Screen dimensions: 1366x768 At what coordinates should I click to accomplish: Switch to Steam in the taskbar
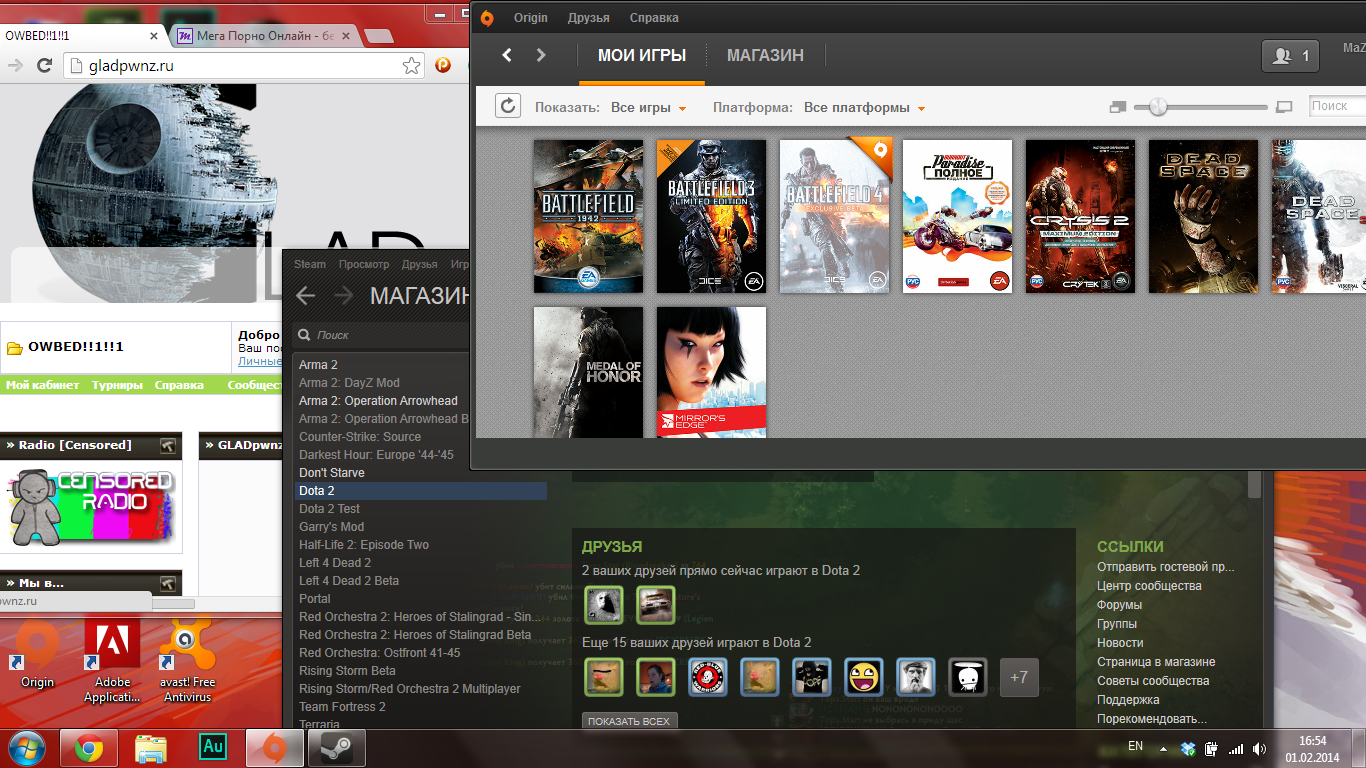[336, 747]
